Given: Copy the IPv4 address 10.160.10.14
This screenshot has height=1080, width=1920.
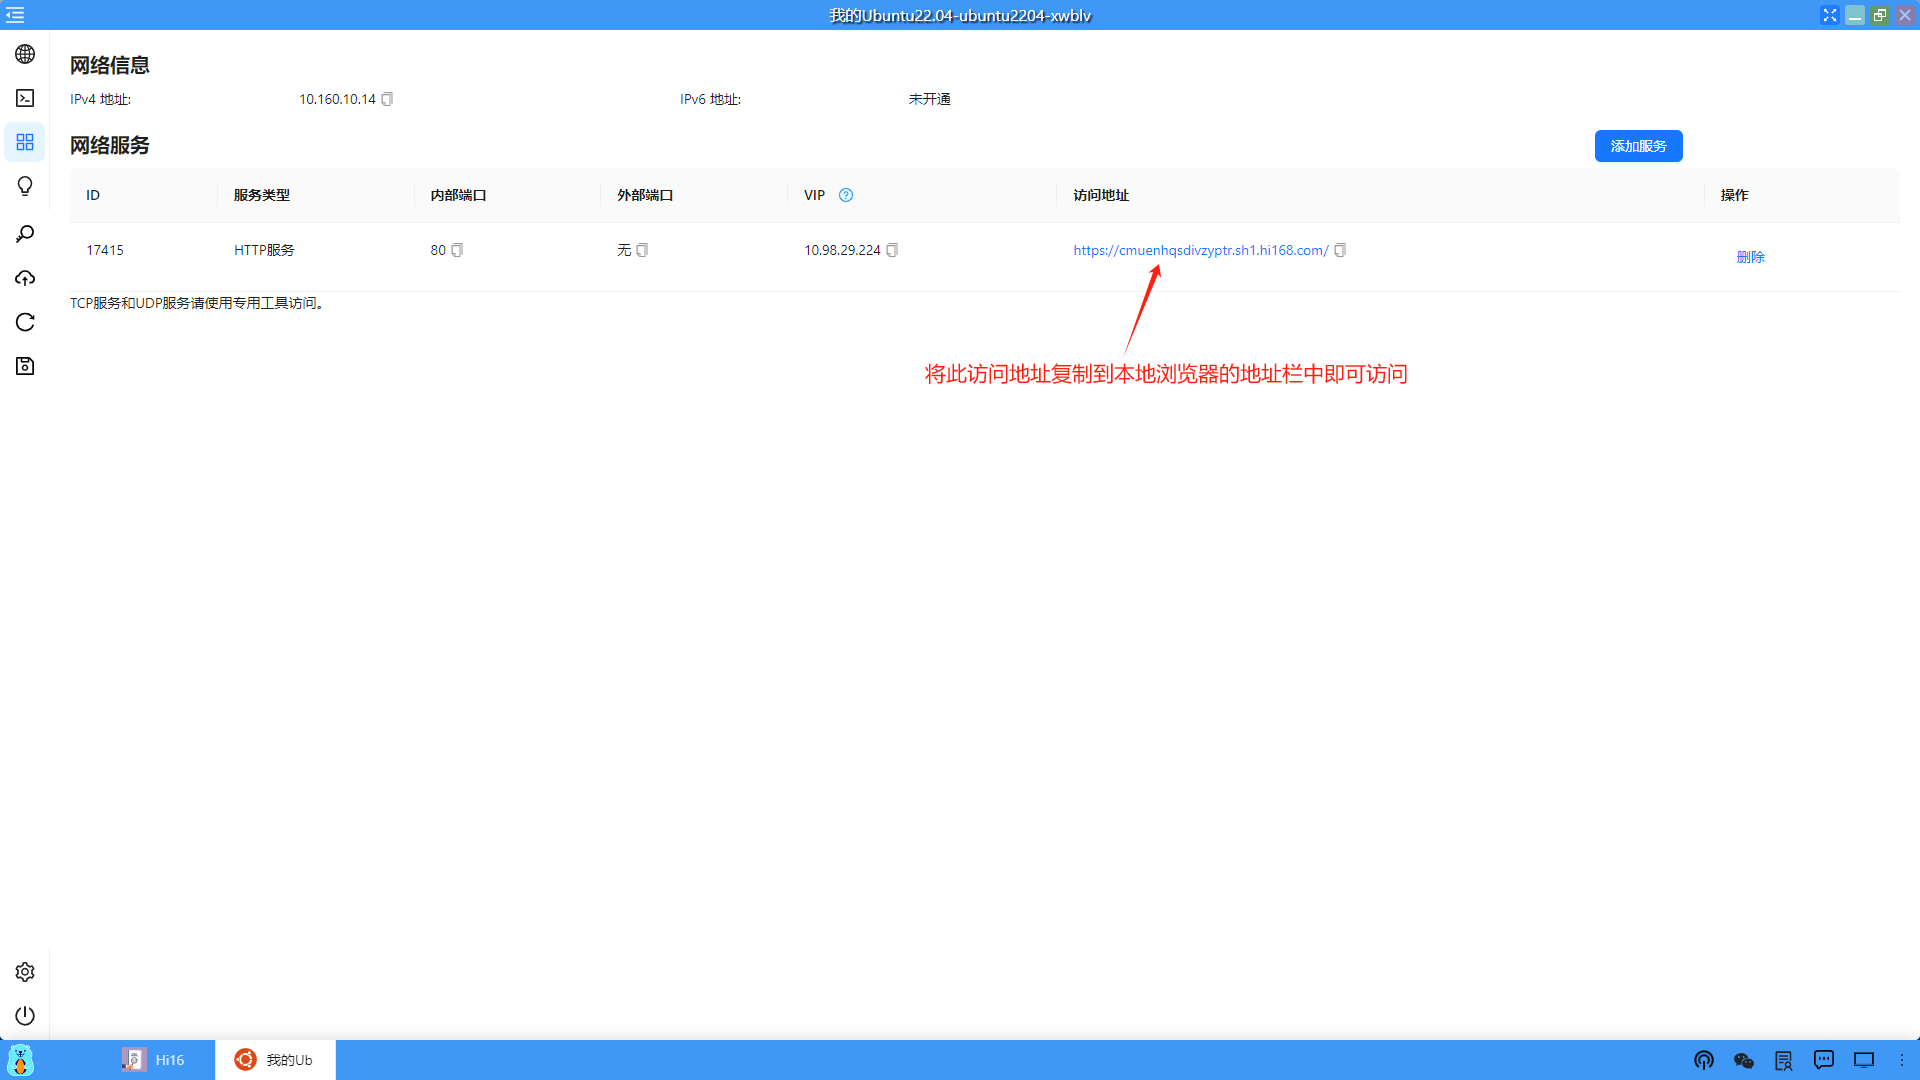Looking at the screenshot, I should (x=388, y=99).
